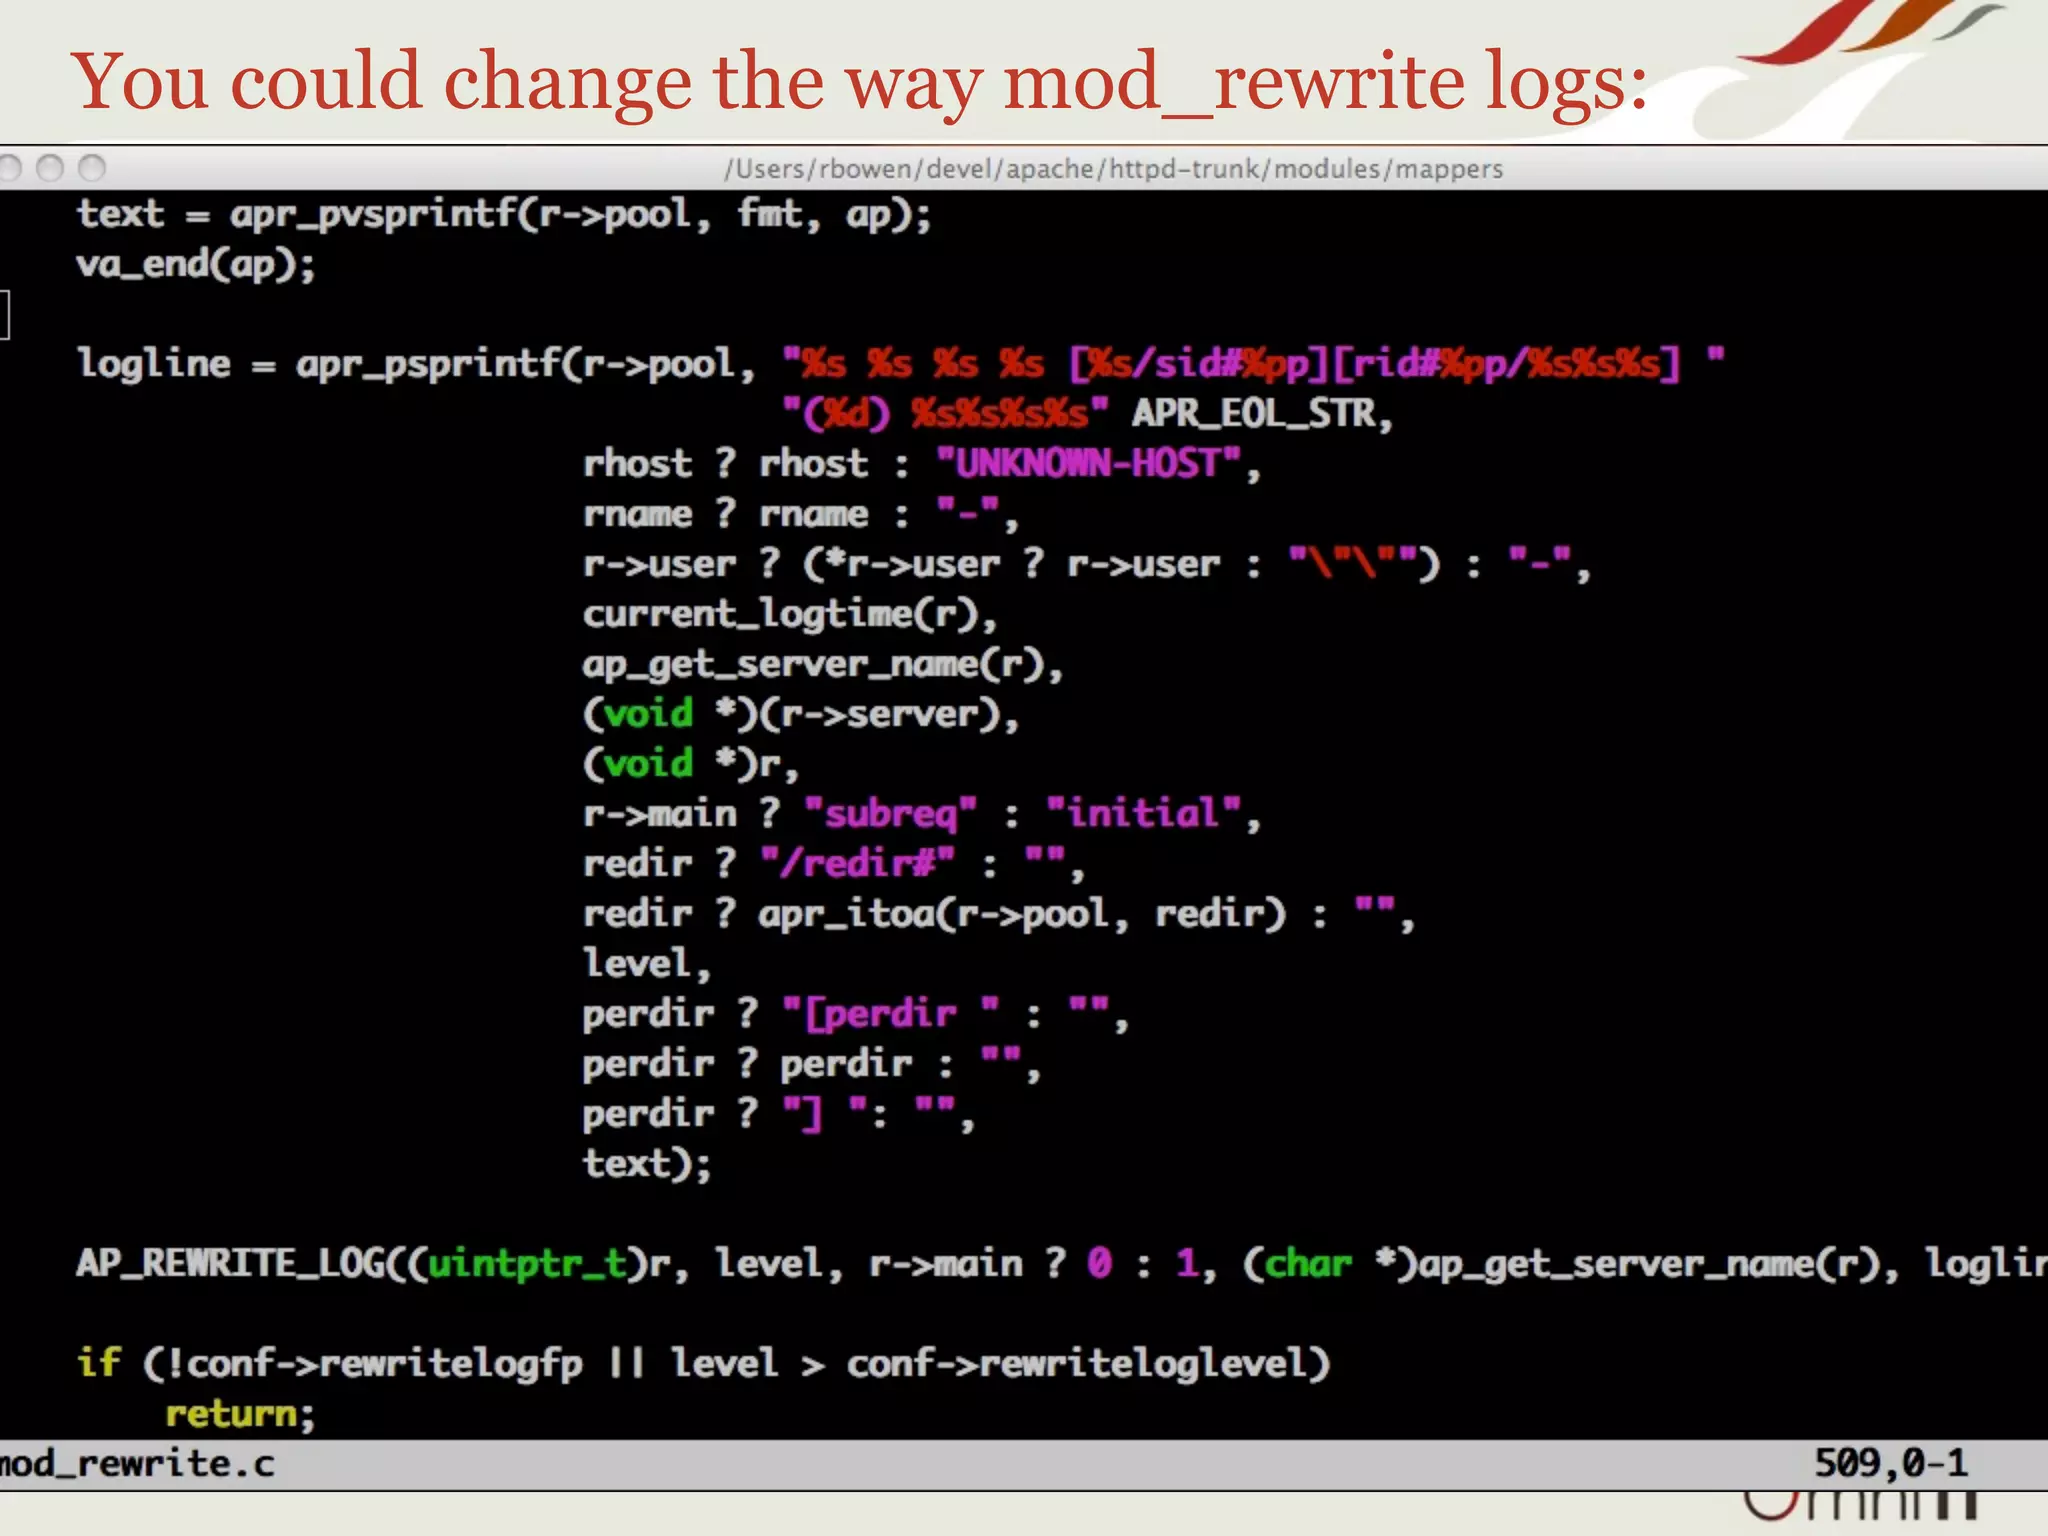Click the slide title about mod_rewrite logs
This screenshot has width=2048, height=1536.
[860, 83]
